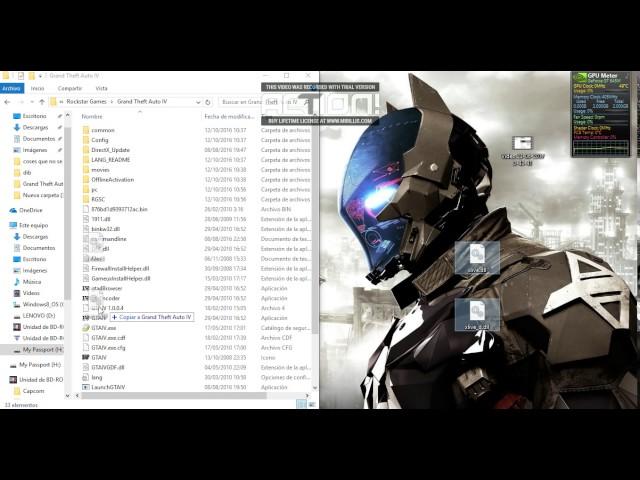Open the address bar history dropdown
This screenshot has height=480, width=640.
coord(198,102)
